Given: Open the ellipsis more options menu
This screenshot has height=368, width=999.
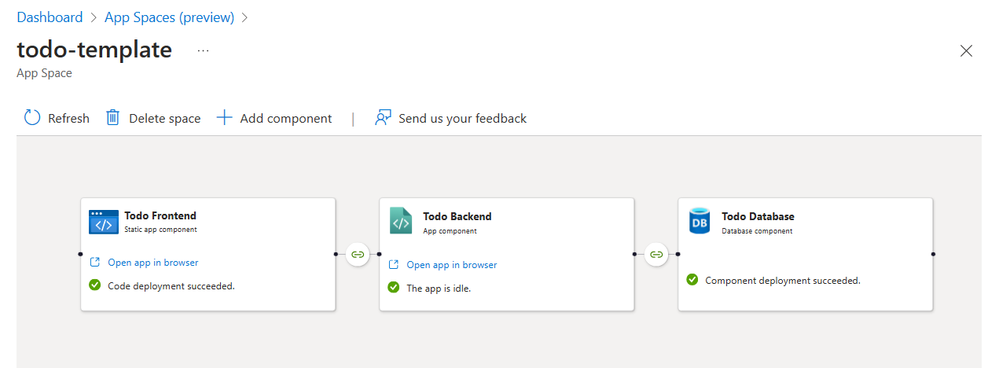Looking at the screenshot, I should [203, 50].
